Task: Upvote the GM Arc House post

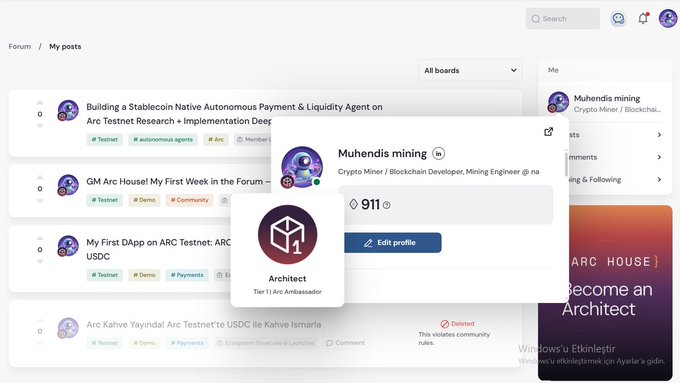Action: [x=40, y=177]
